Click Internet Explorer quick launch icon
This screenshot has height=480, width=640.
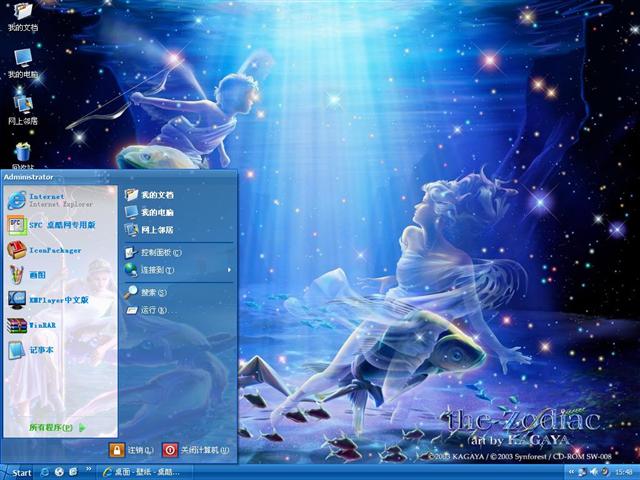click(x=44, y=472)
